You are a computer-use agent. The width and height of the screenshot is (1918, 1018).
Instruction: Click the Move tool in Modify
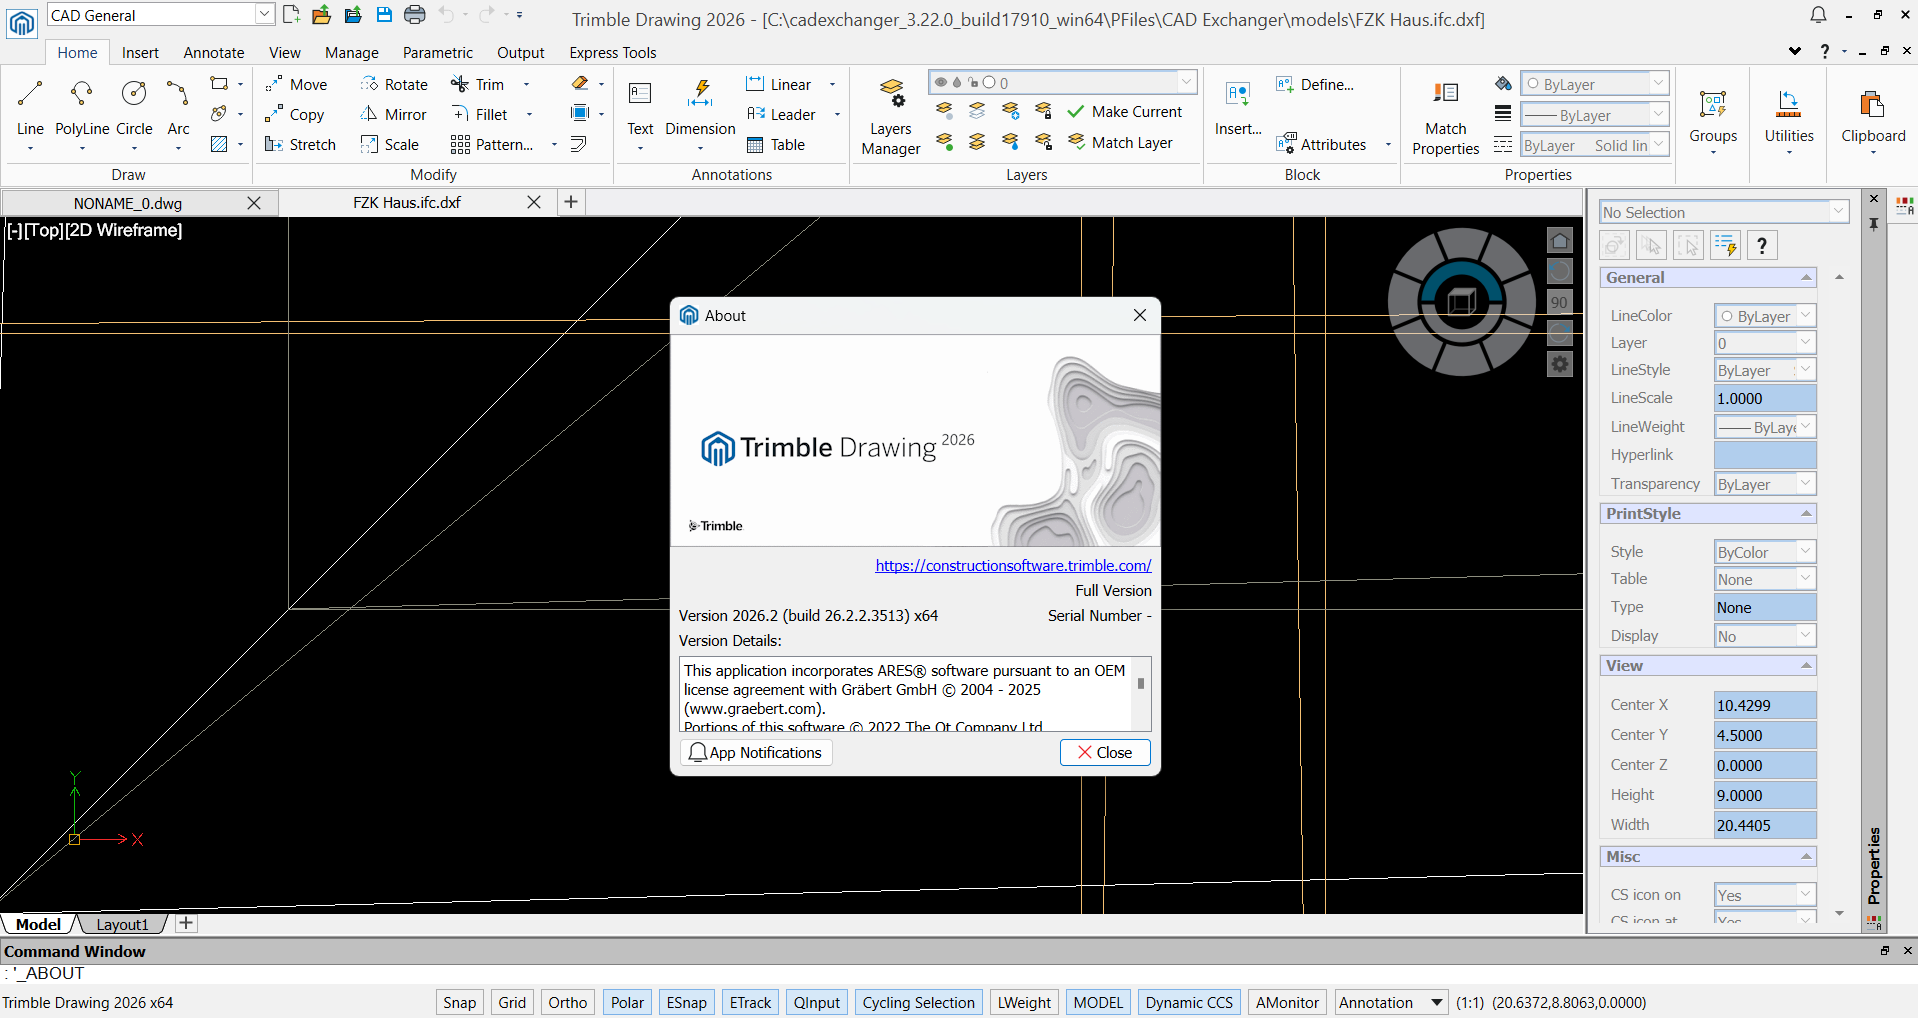pos(296,85)
